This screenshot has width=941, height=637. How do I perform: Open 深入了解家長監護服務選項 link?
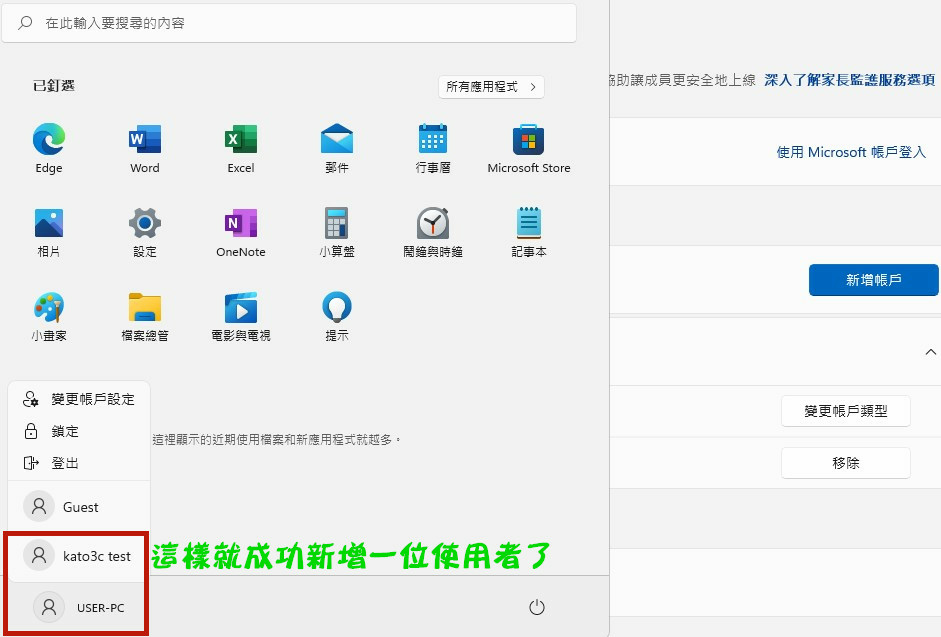pyautogui.click(x=850, y=80)
